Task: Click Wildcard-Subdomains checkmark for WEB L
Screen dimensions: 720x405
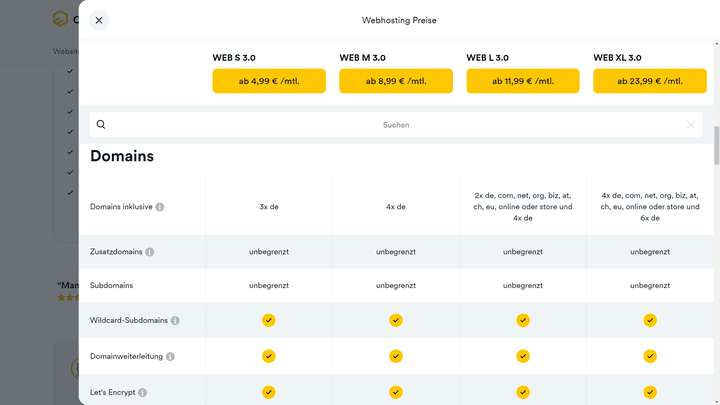Action: [523, 320]
